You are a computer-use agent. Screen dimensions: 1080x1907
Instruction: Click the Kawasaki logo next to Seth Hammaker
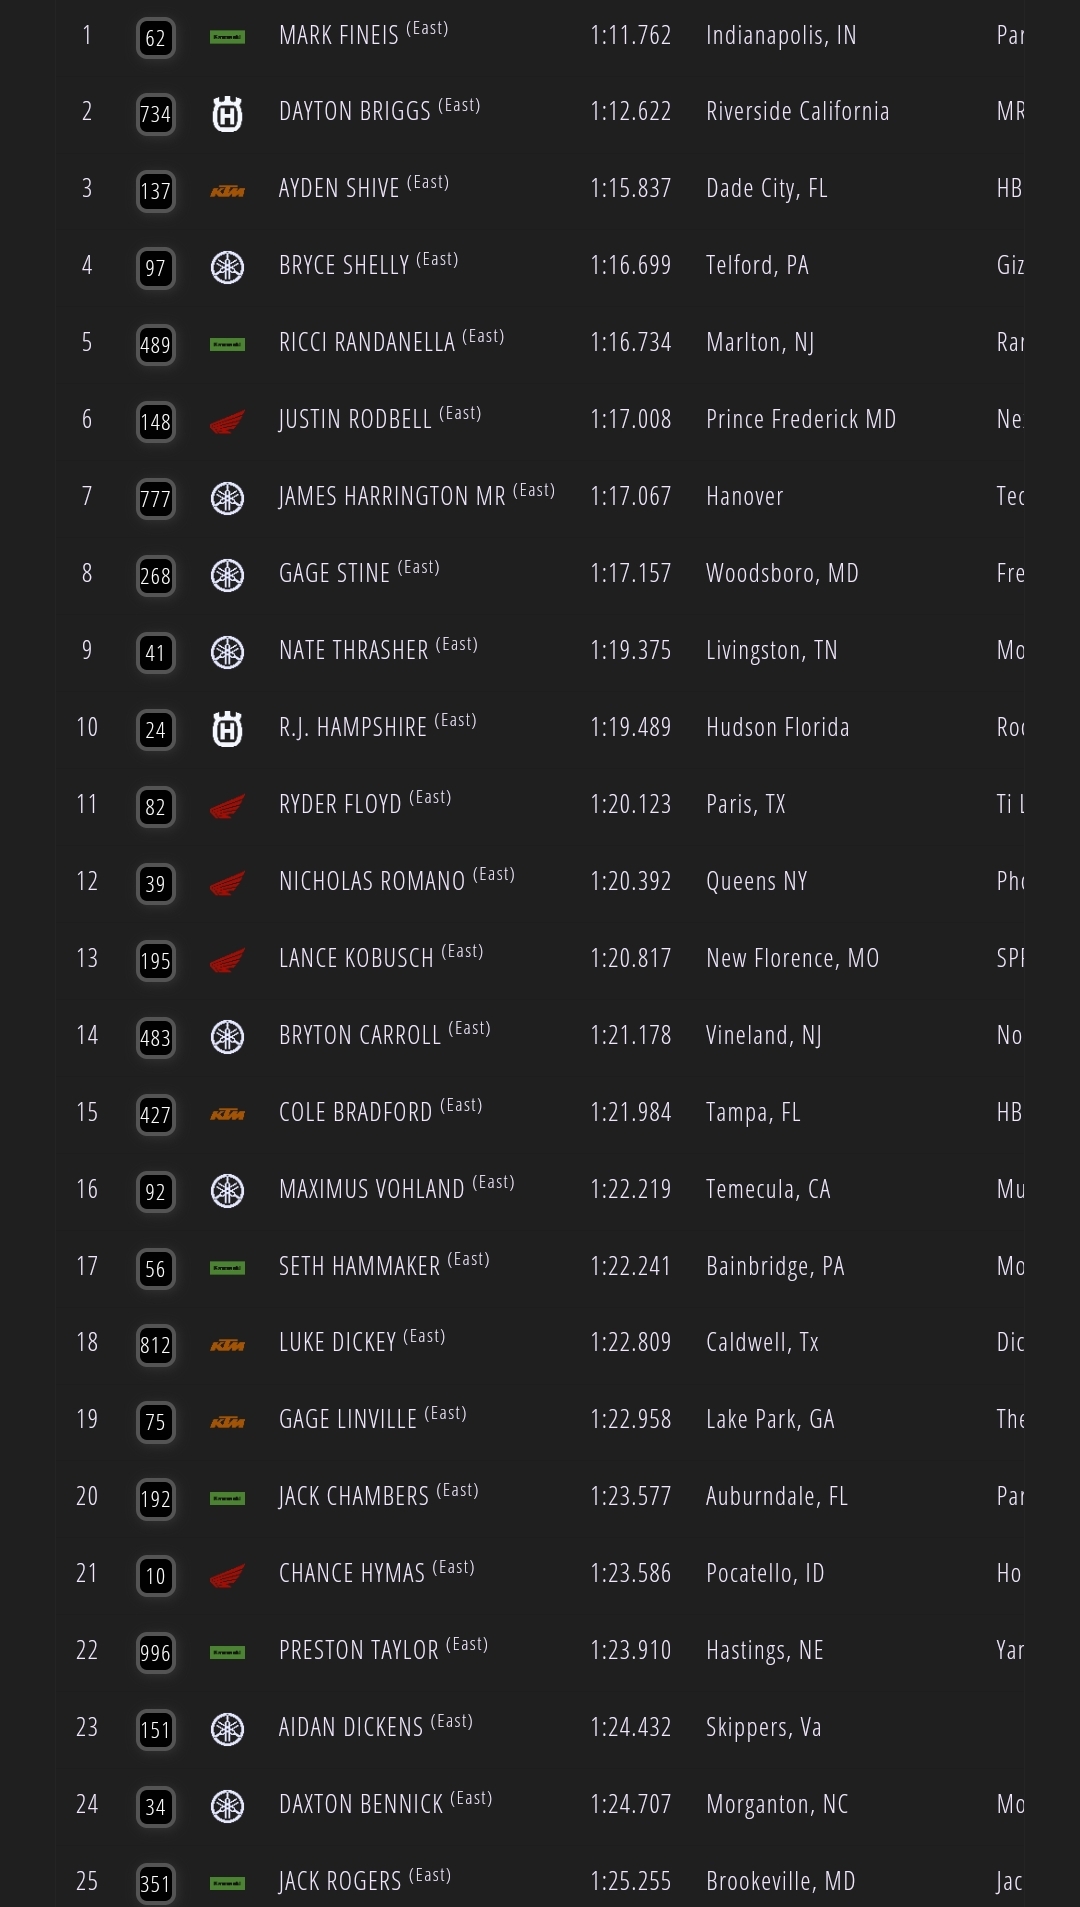pos(227,1268)
